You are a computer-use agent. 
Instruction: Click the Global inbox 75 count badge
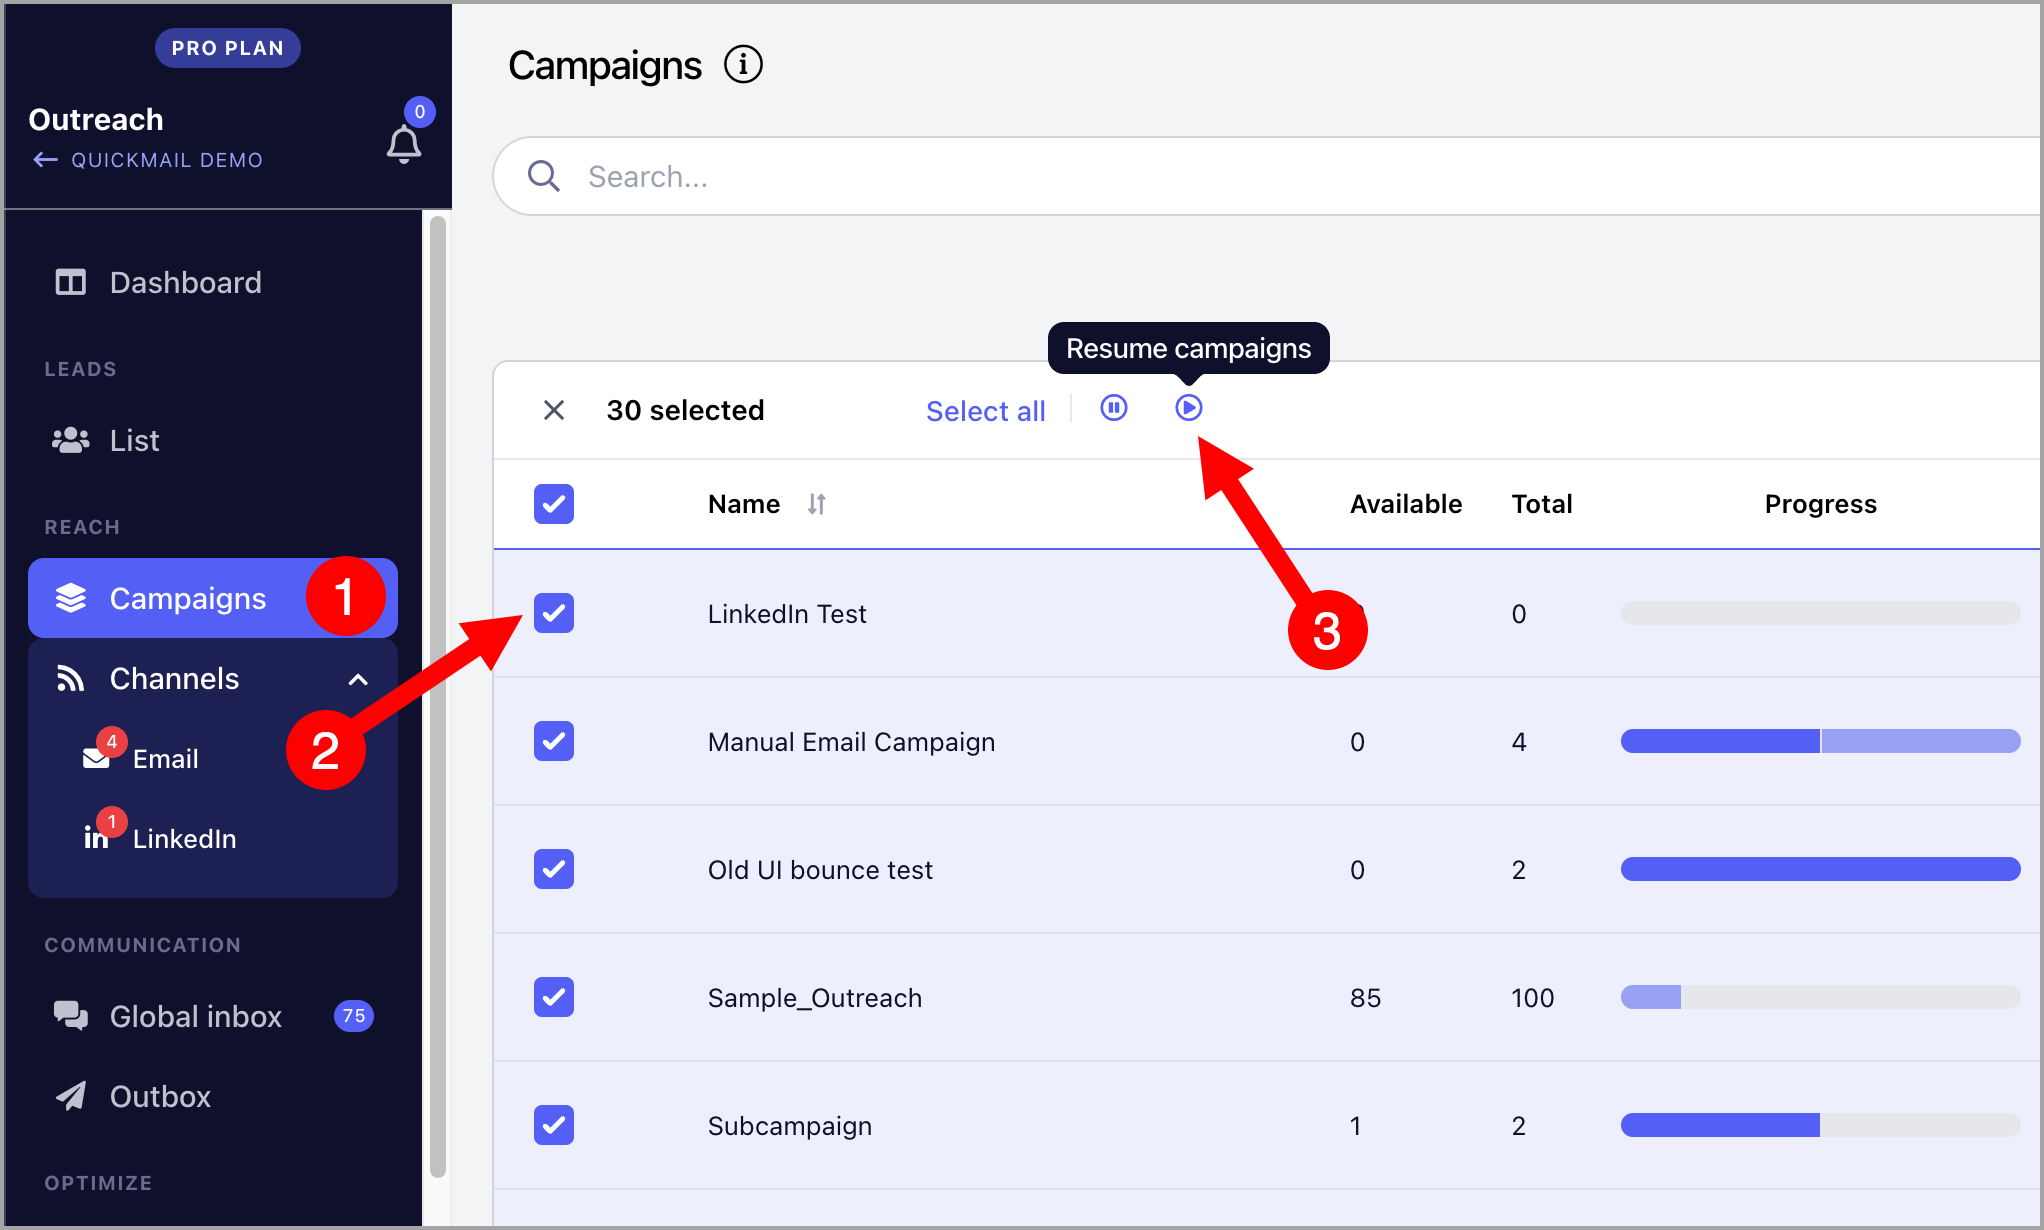(x=354, y=1016)
